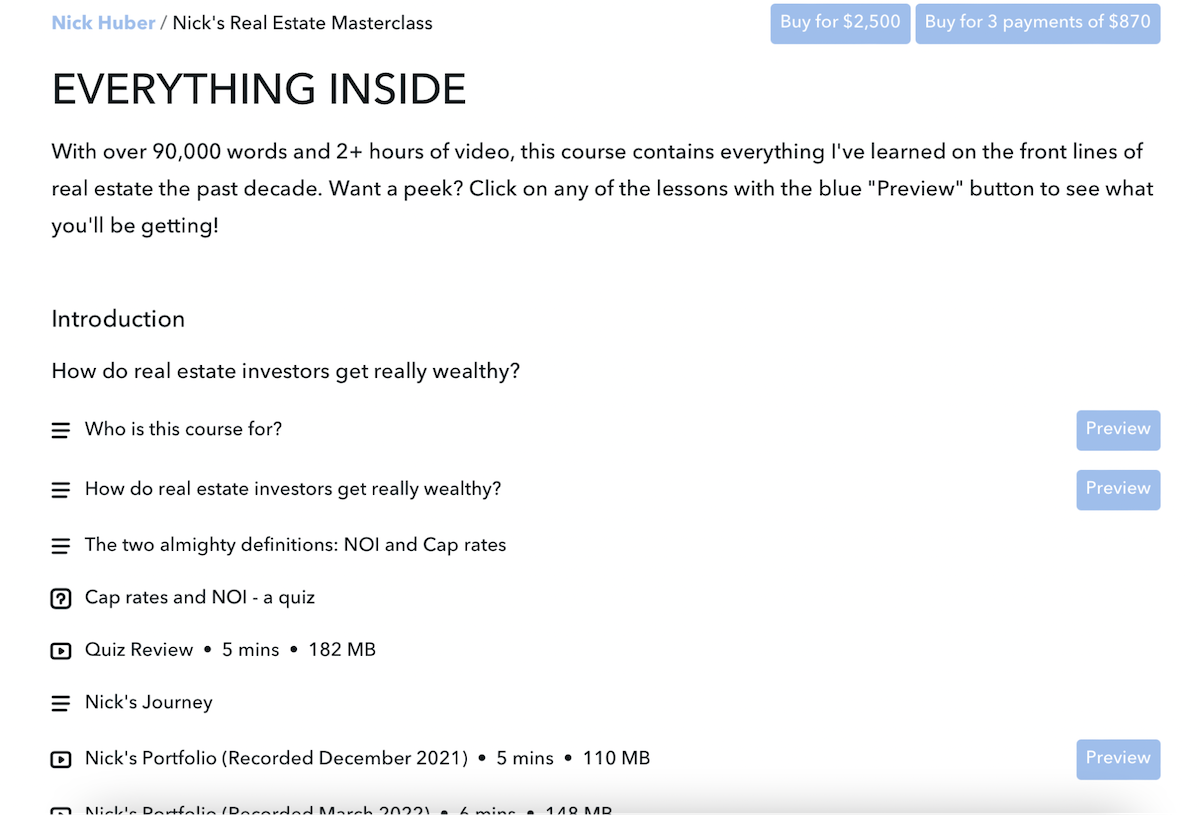
Task: Open 'Who is this course for?' lesson title
Action: [x=183, y=429]
